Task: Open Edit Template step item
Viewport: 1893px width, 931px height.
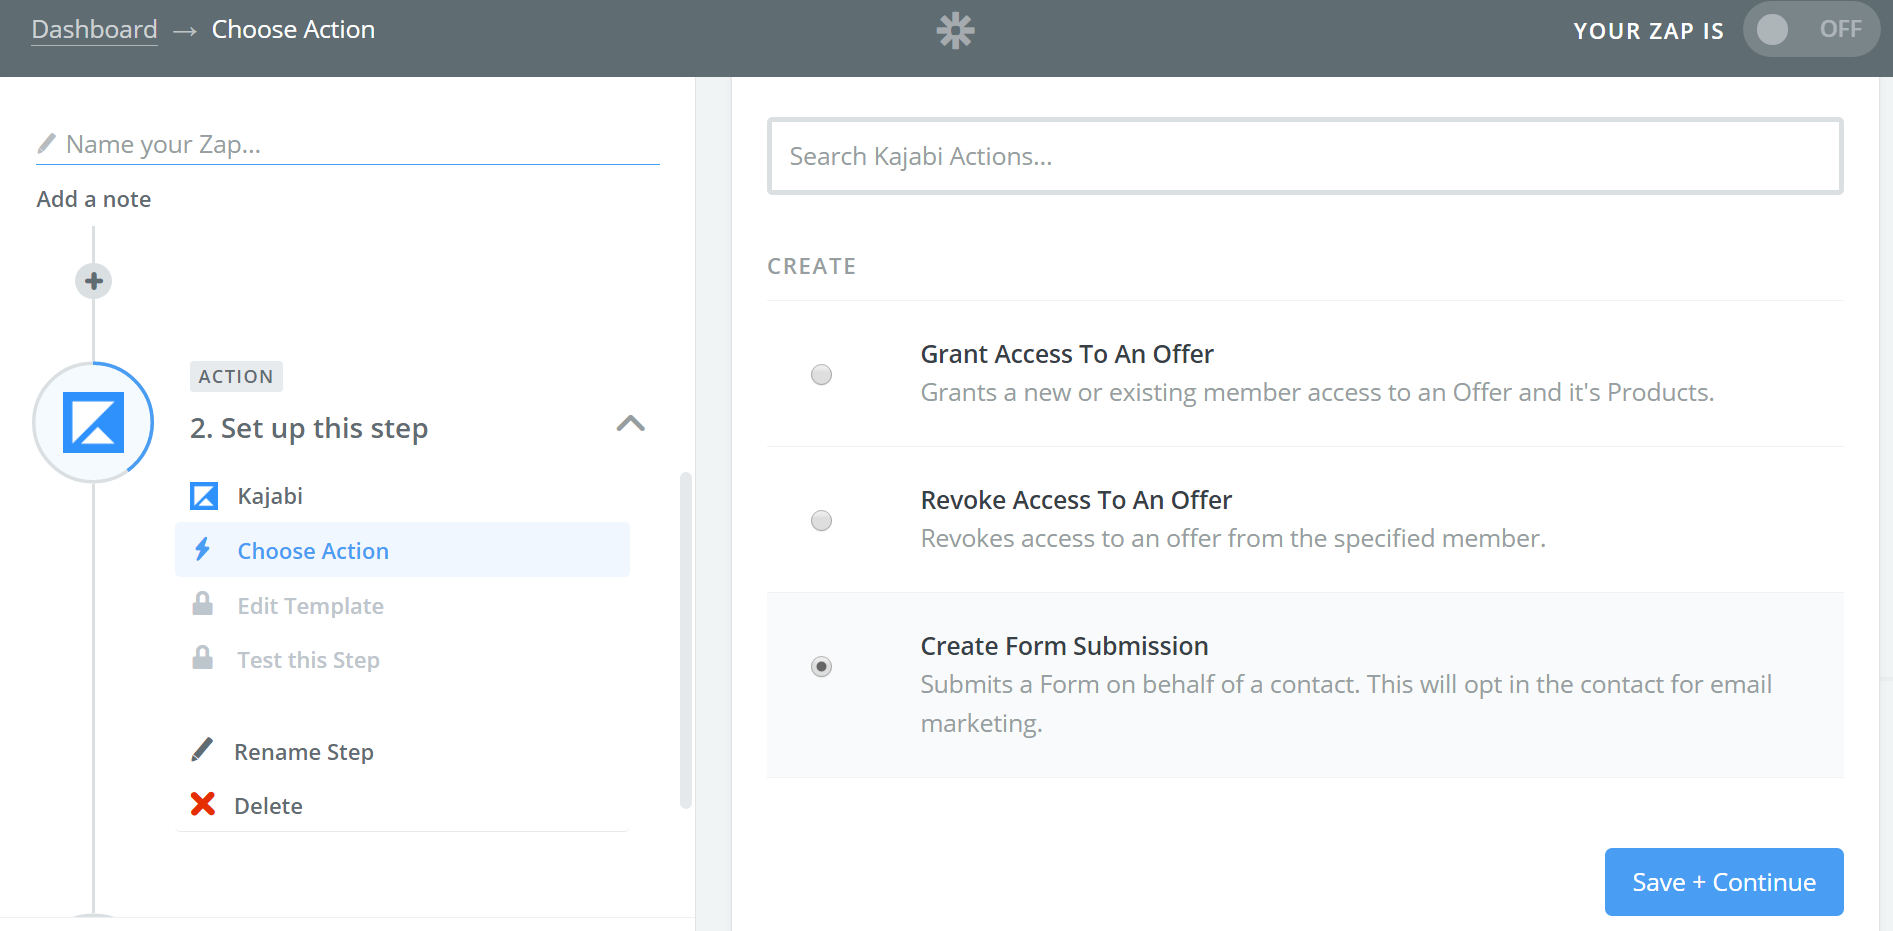Action: [402, 605]
